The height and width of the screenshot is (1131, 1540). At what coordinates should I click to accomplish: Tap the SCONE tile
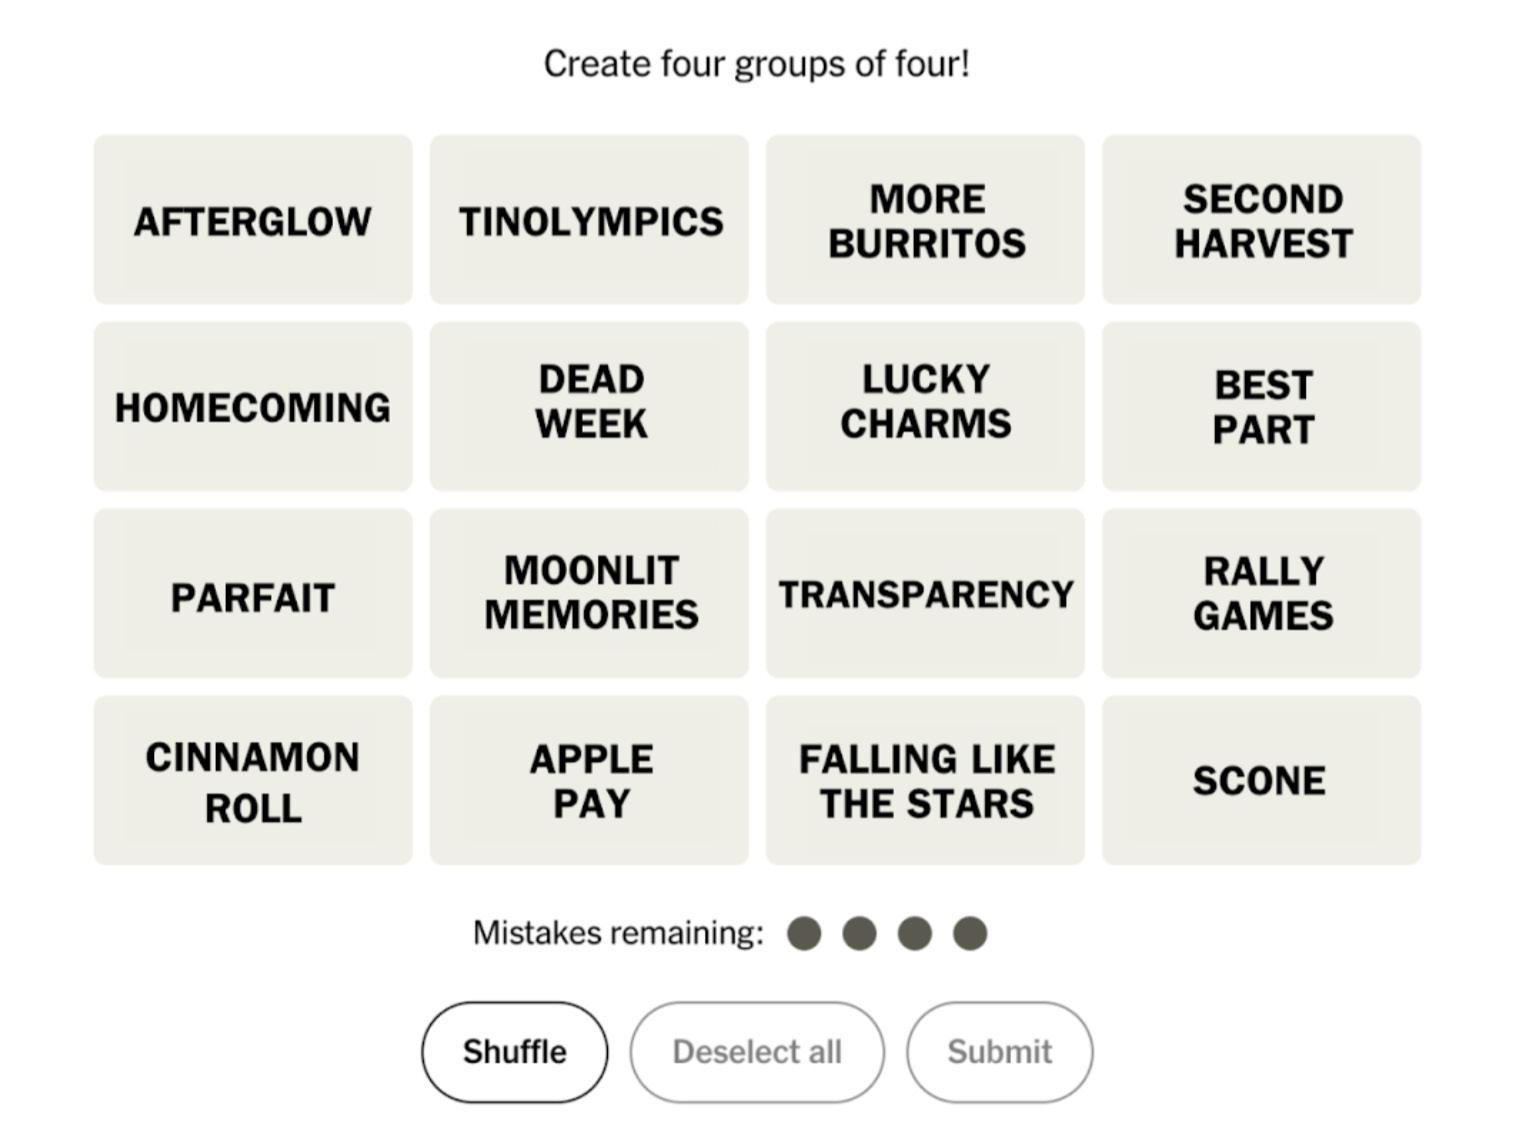(1261, 781)
